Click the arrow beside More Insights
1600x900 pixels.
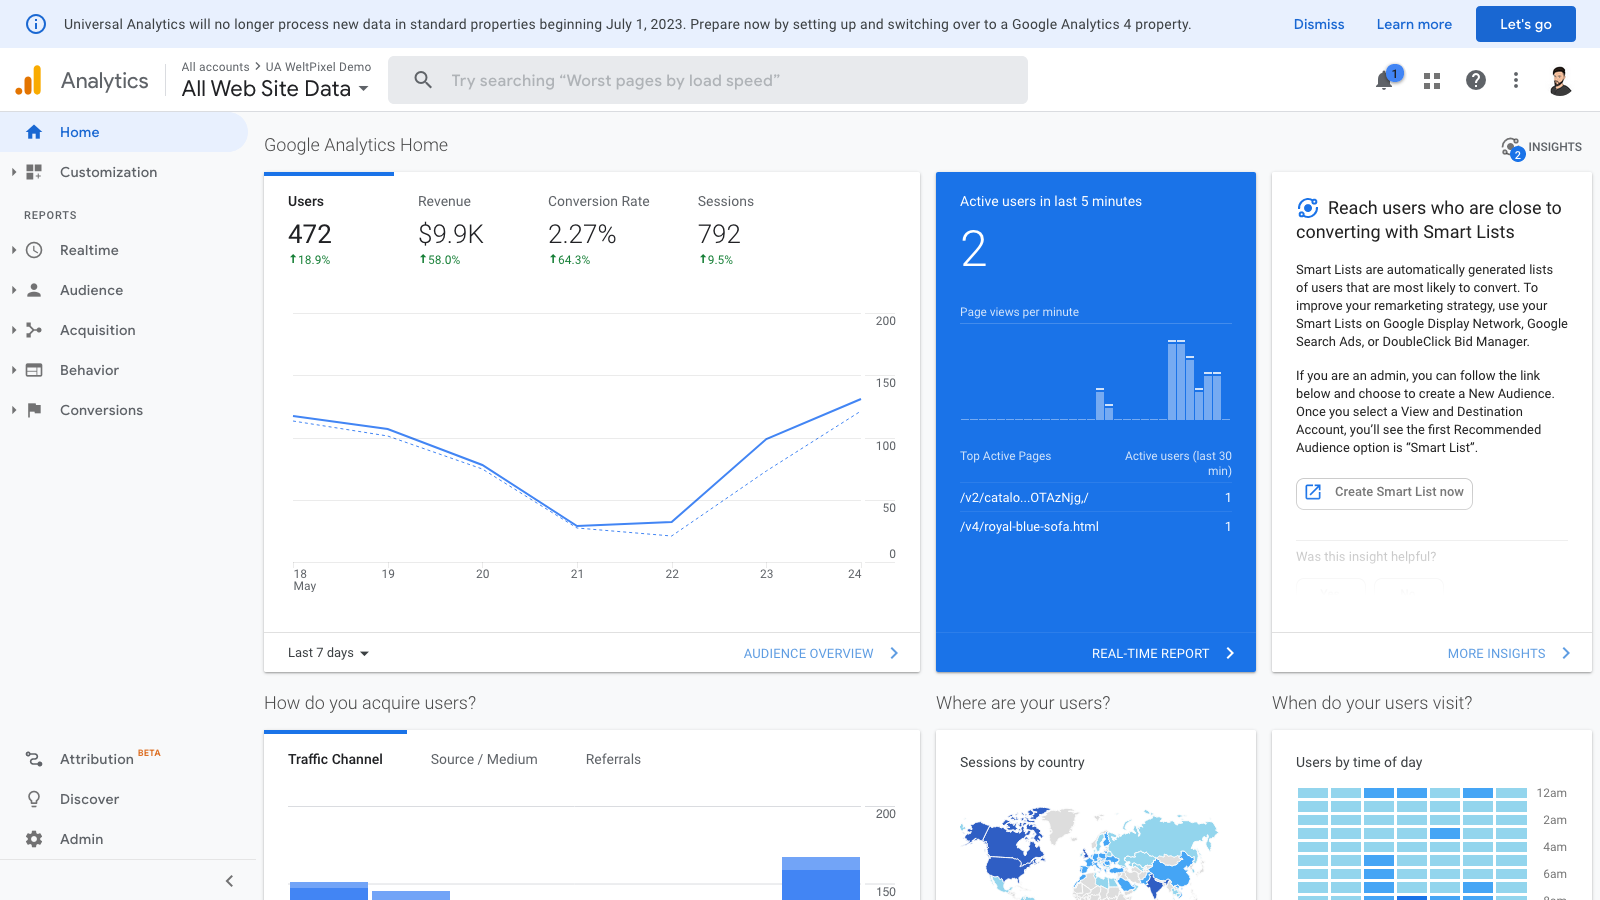click(1566, 653)
